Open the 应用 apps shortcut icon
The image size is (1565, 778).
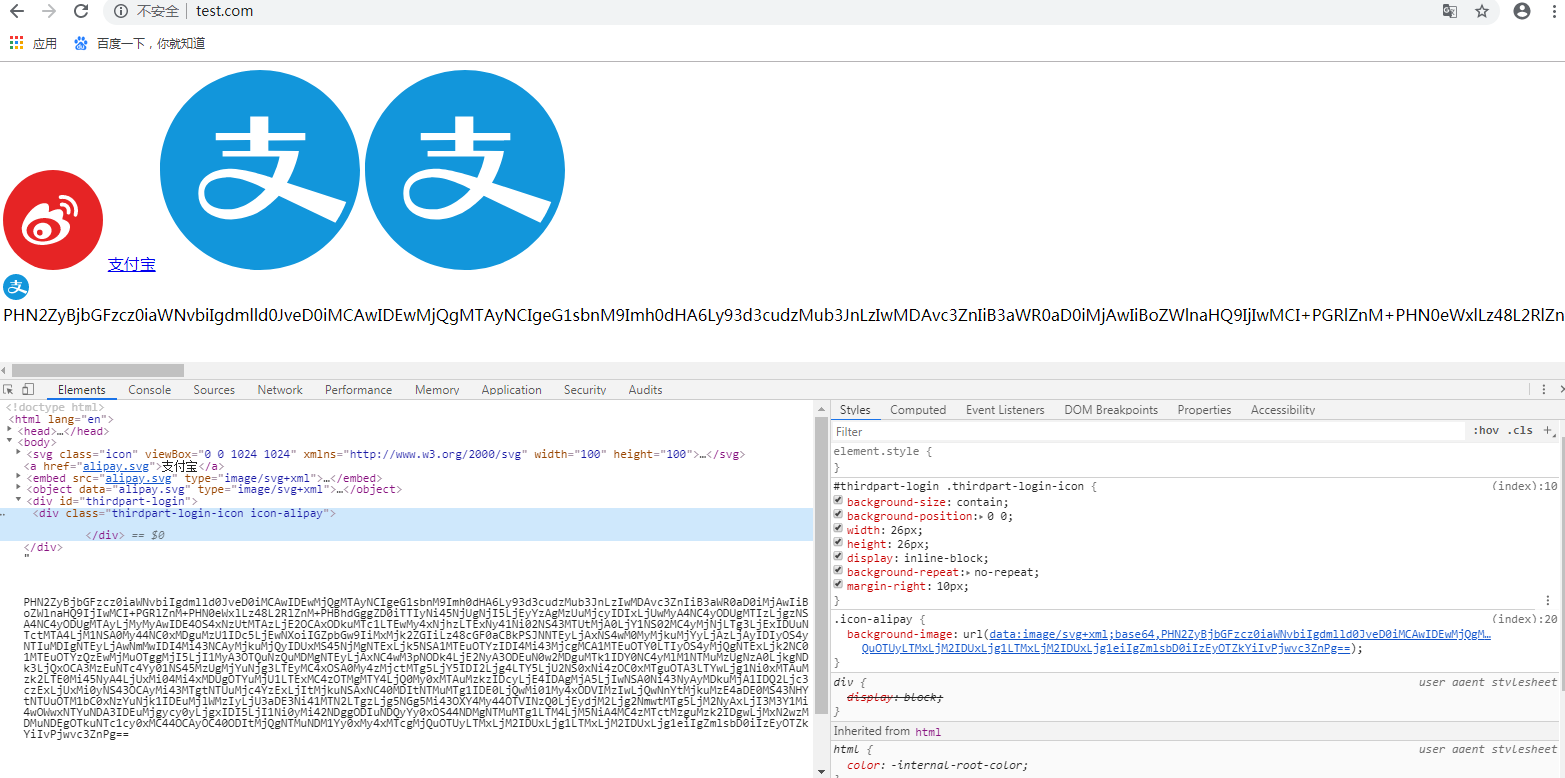[16, 43]
